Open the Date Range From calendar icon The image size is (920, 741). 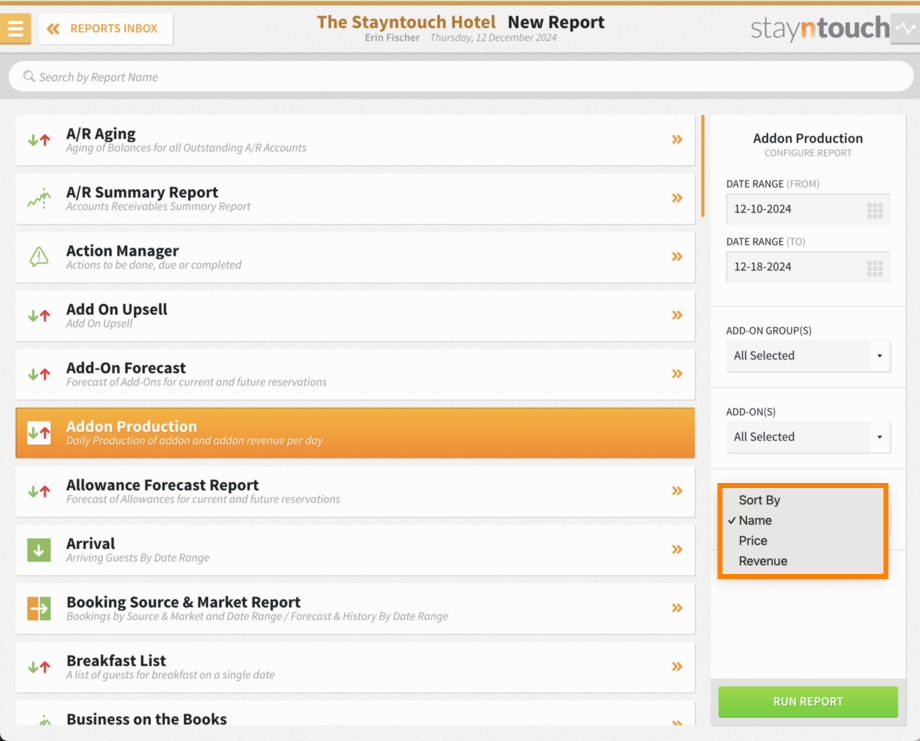(x=875, y=210)
